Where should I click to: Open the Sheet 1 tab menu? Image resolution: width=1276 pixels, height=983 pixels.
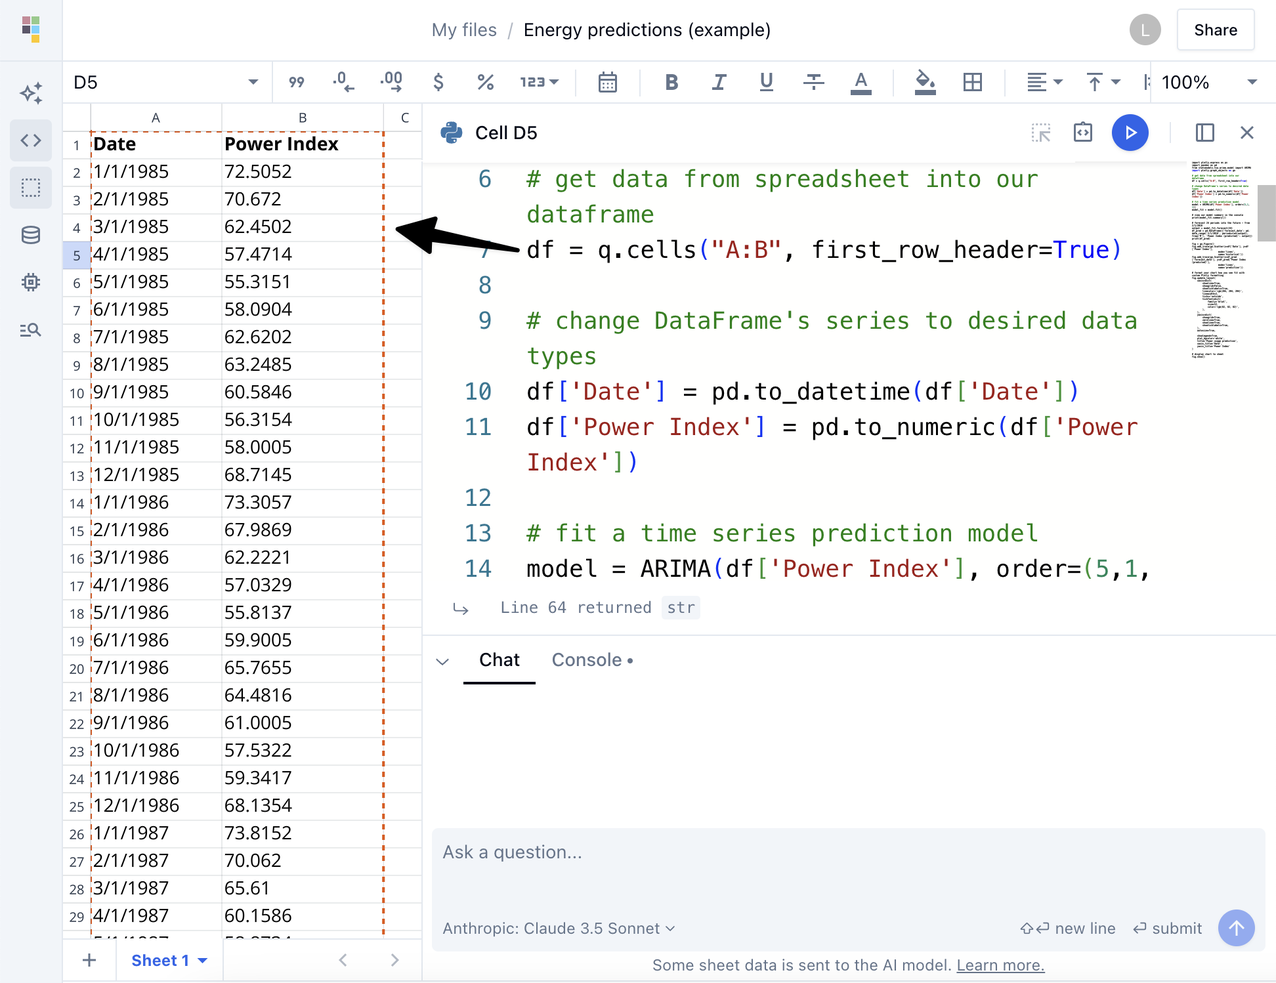click(x=169, y=960)
